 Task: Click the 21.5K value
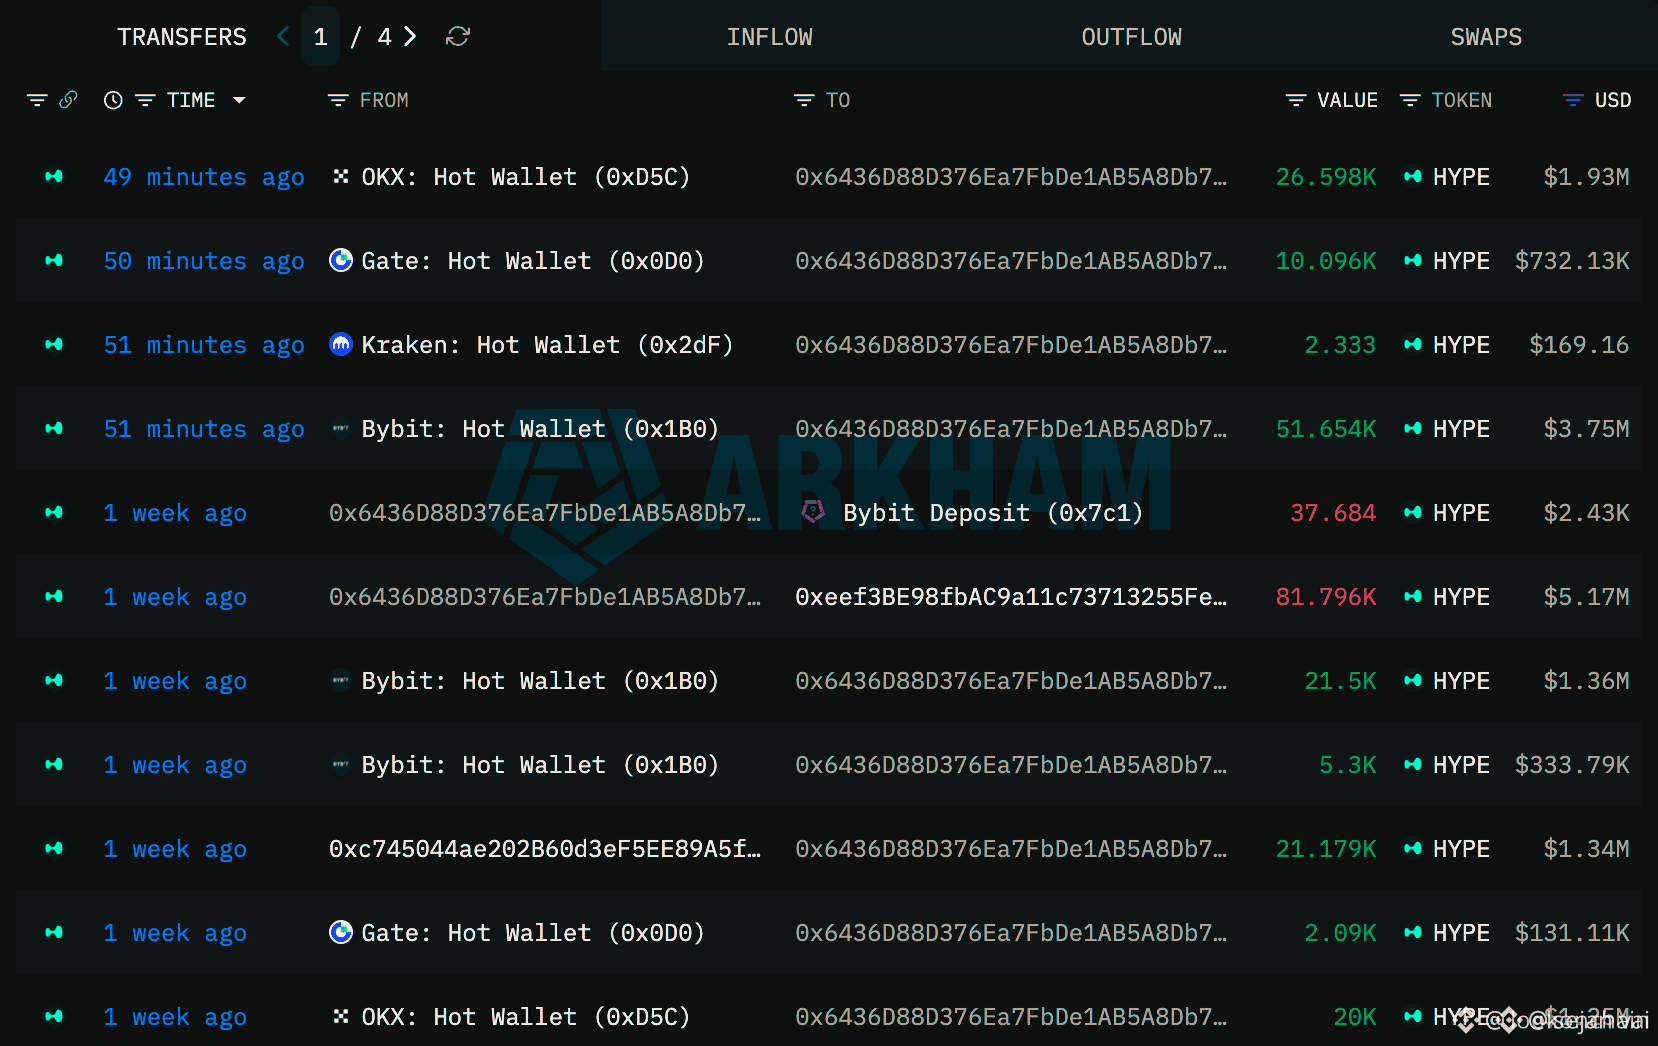coord(1340,681)
